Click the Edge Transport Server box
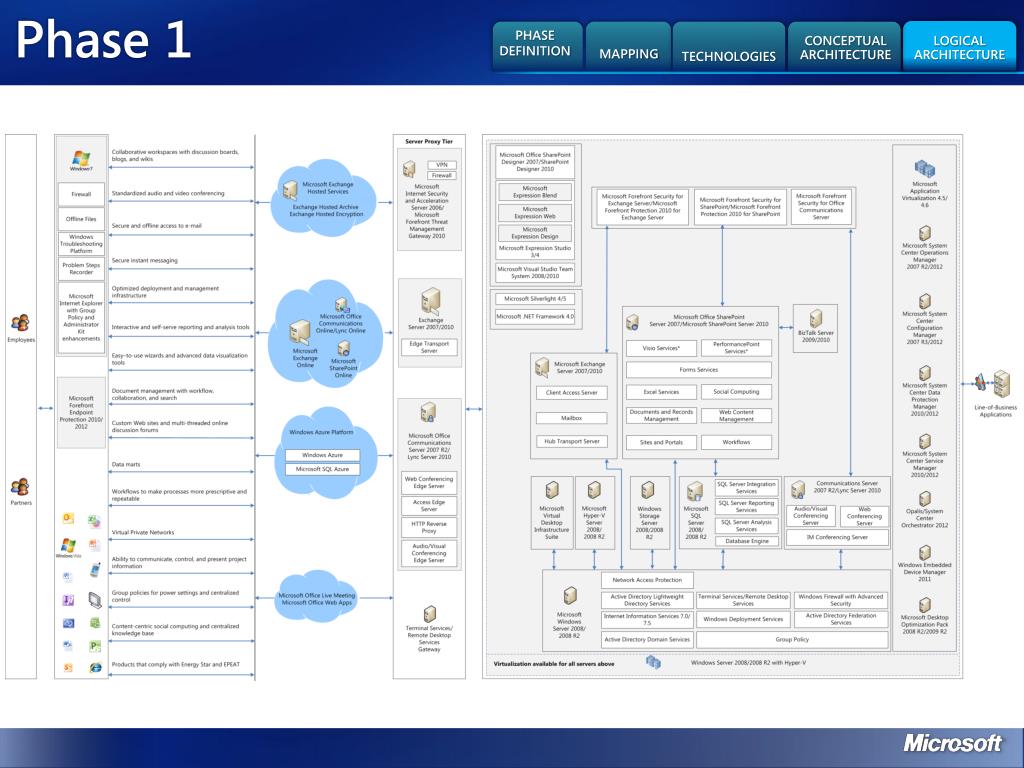Screen dimensions: 1024x768 click(x=429, y=347)
